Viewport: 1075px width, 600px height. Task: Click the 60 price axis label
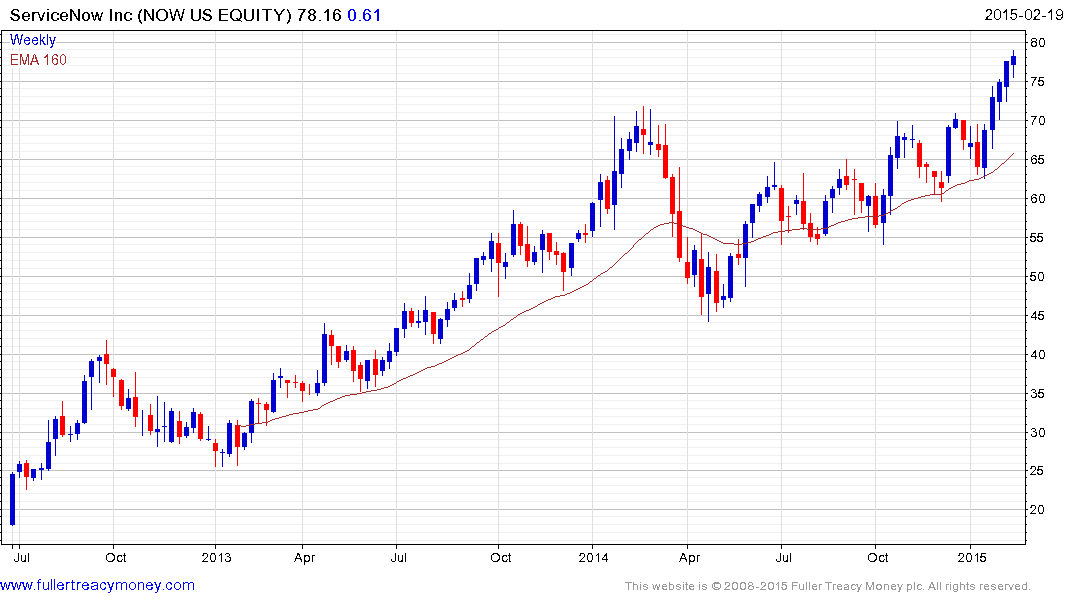coord(1038,199)
